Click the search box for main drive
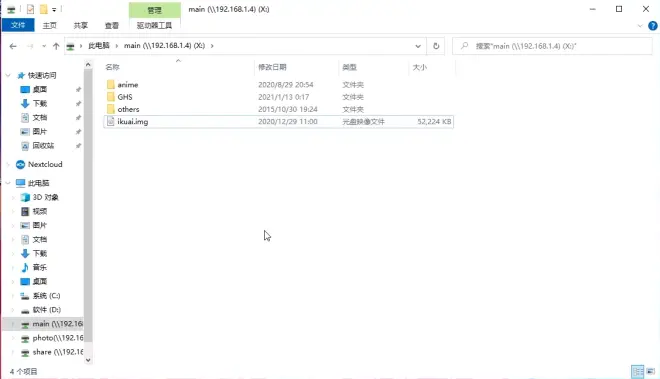The image size is (660, 379). (552, 46)
